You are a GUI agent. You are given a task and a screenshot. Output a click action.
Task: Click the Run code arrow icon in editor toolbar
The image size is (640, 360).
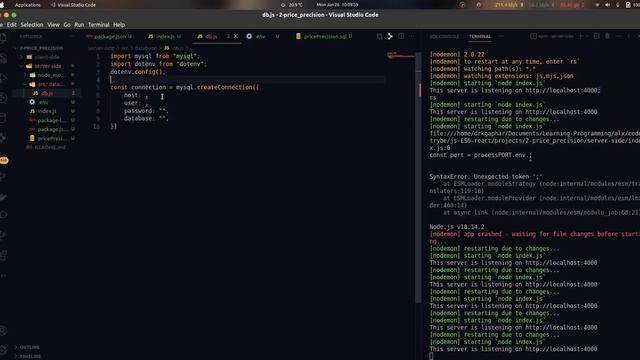point(390,36)
